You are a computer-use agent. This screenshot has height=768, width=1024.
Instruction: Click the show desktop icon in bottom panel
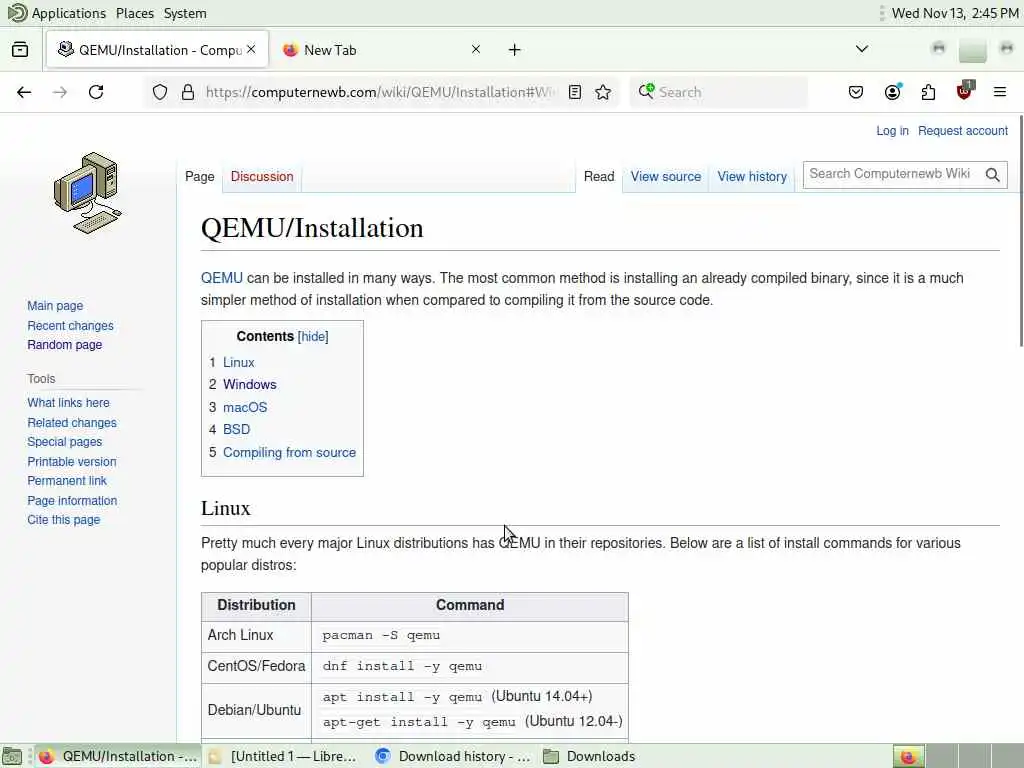click(x=12, y=756)
